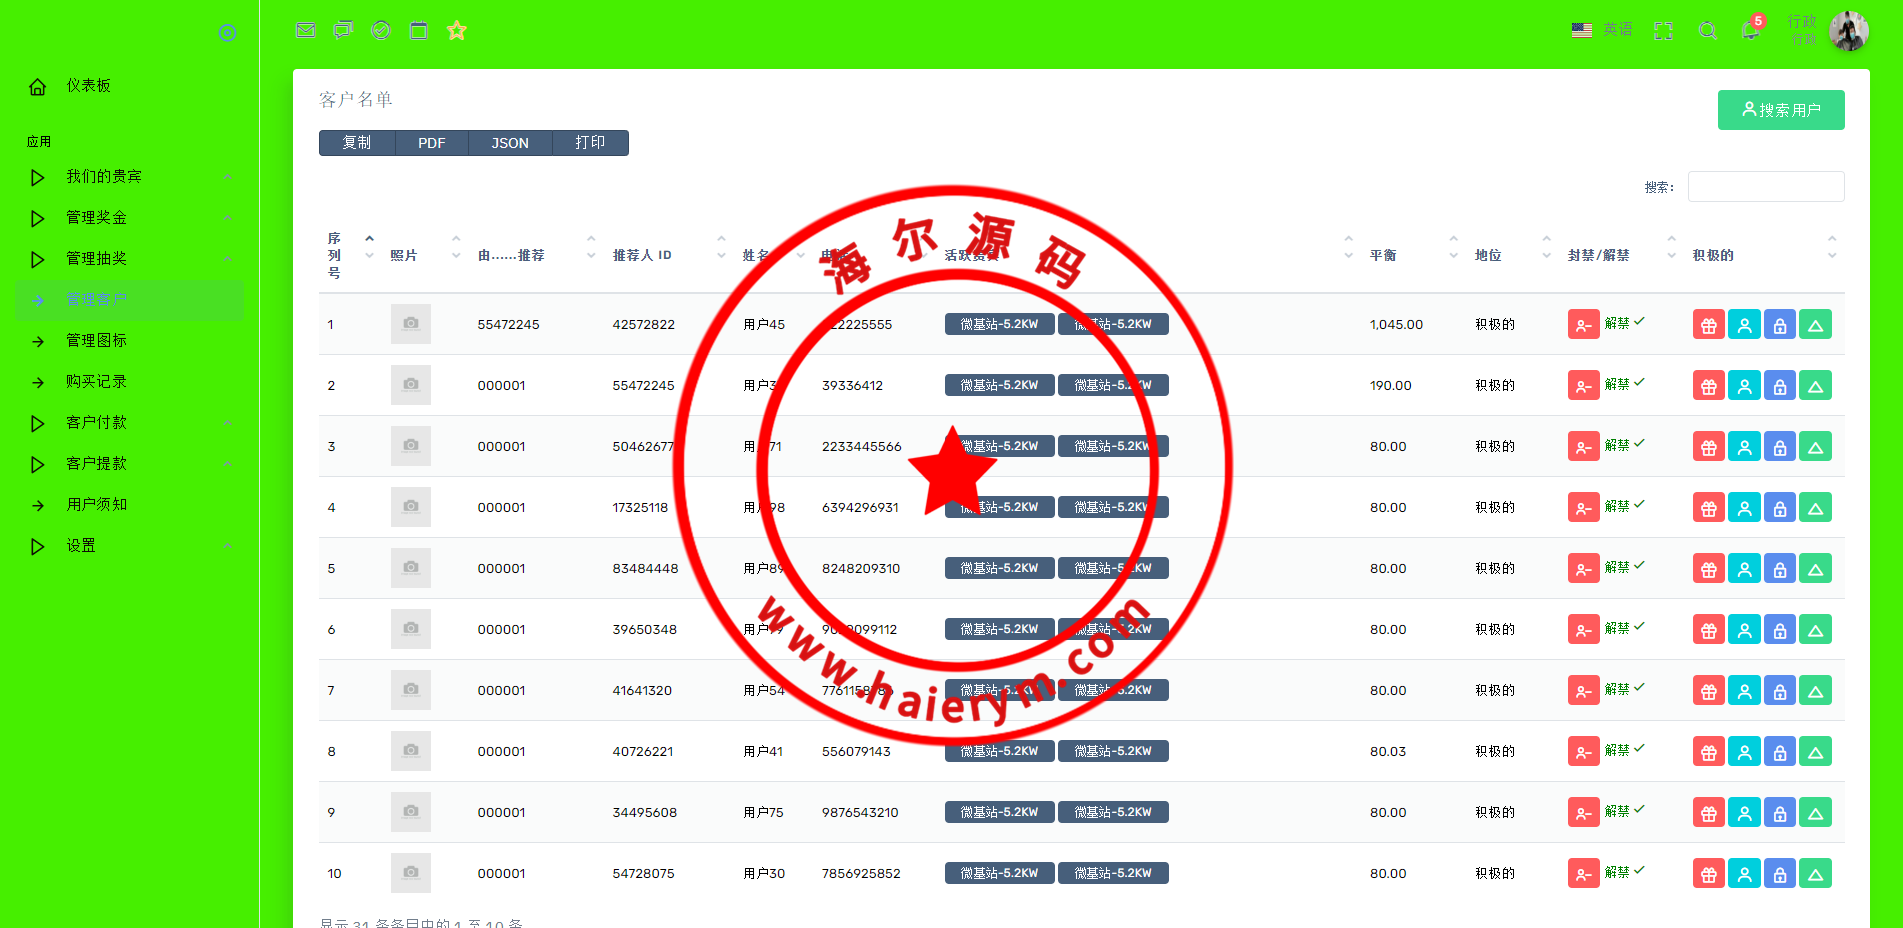
Task: Open the chat bubbles icon
Action: coord(343,30)
